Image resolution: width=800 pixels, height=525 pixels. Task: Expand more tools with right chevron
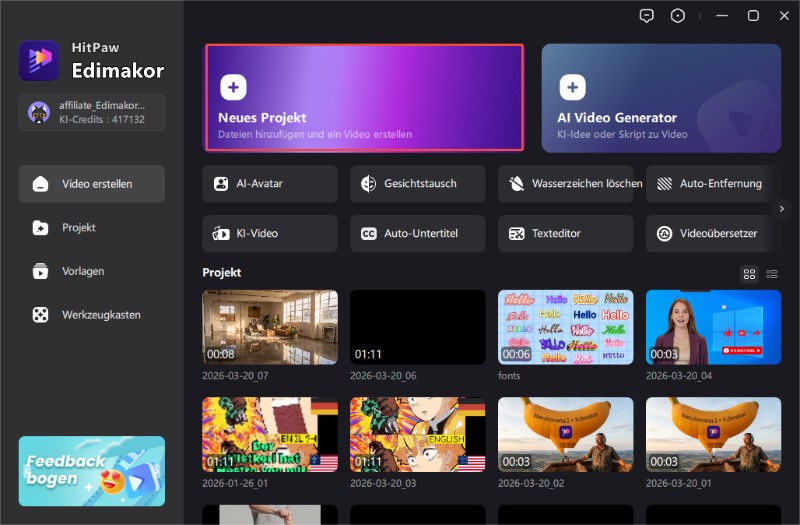[x=782, y=208]
